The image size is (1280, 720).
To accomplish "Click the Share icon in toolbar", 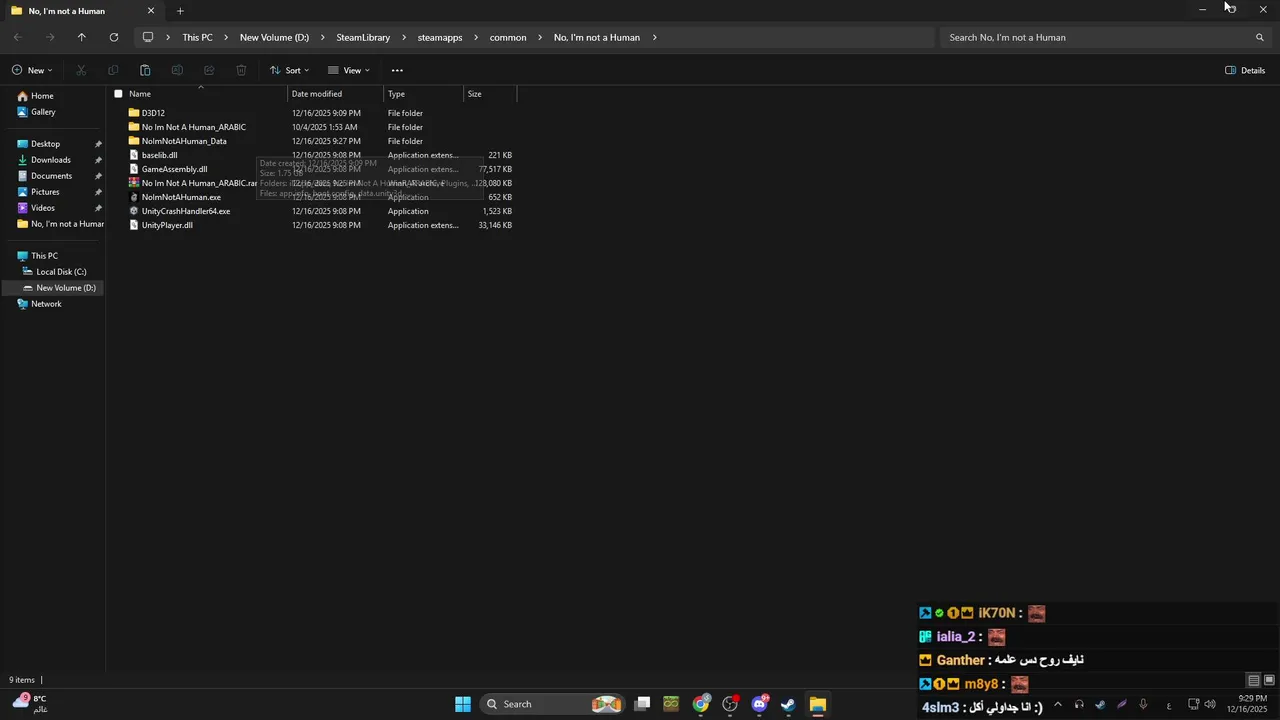I will 209,70.
